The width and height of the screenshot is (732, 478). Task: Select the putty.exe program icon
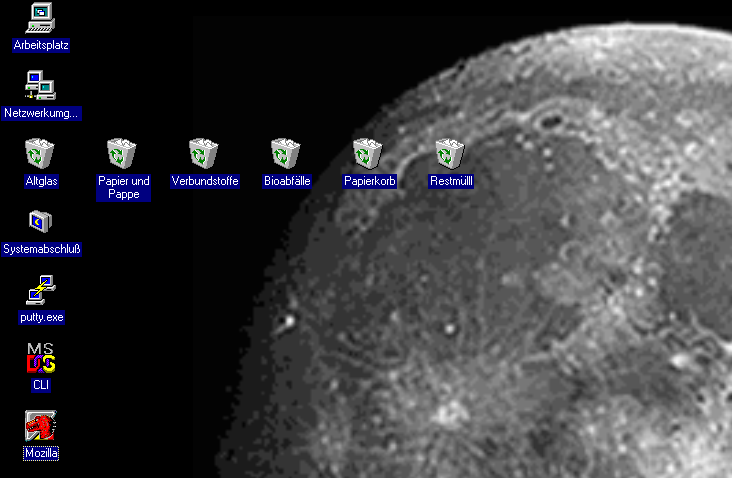pyautogui.click(x=41, y=290)
